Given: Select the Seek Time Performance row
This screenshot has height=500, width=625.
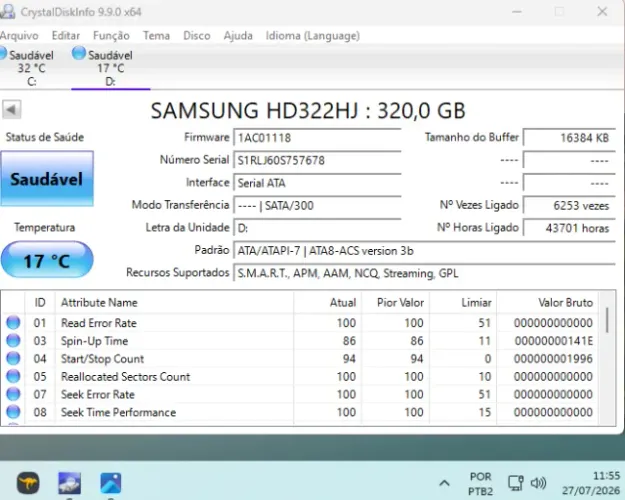Looking at the screenshot, I should (300, 412).
